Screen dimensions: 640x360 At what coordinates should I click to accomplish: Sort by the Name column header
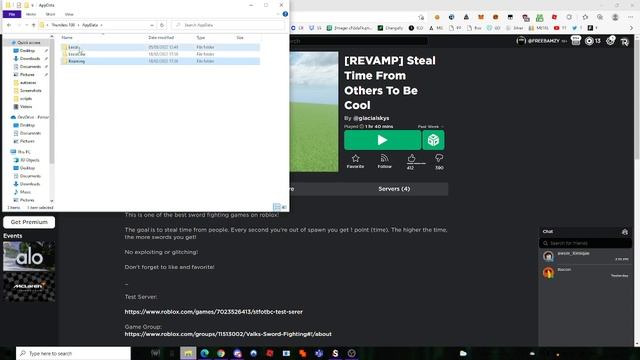67,38
